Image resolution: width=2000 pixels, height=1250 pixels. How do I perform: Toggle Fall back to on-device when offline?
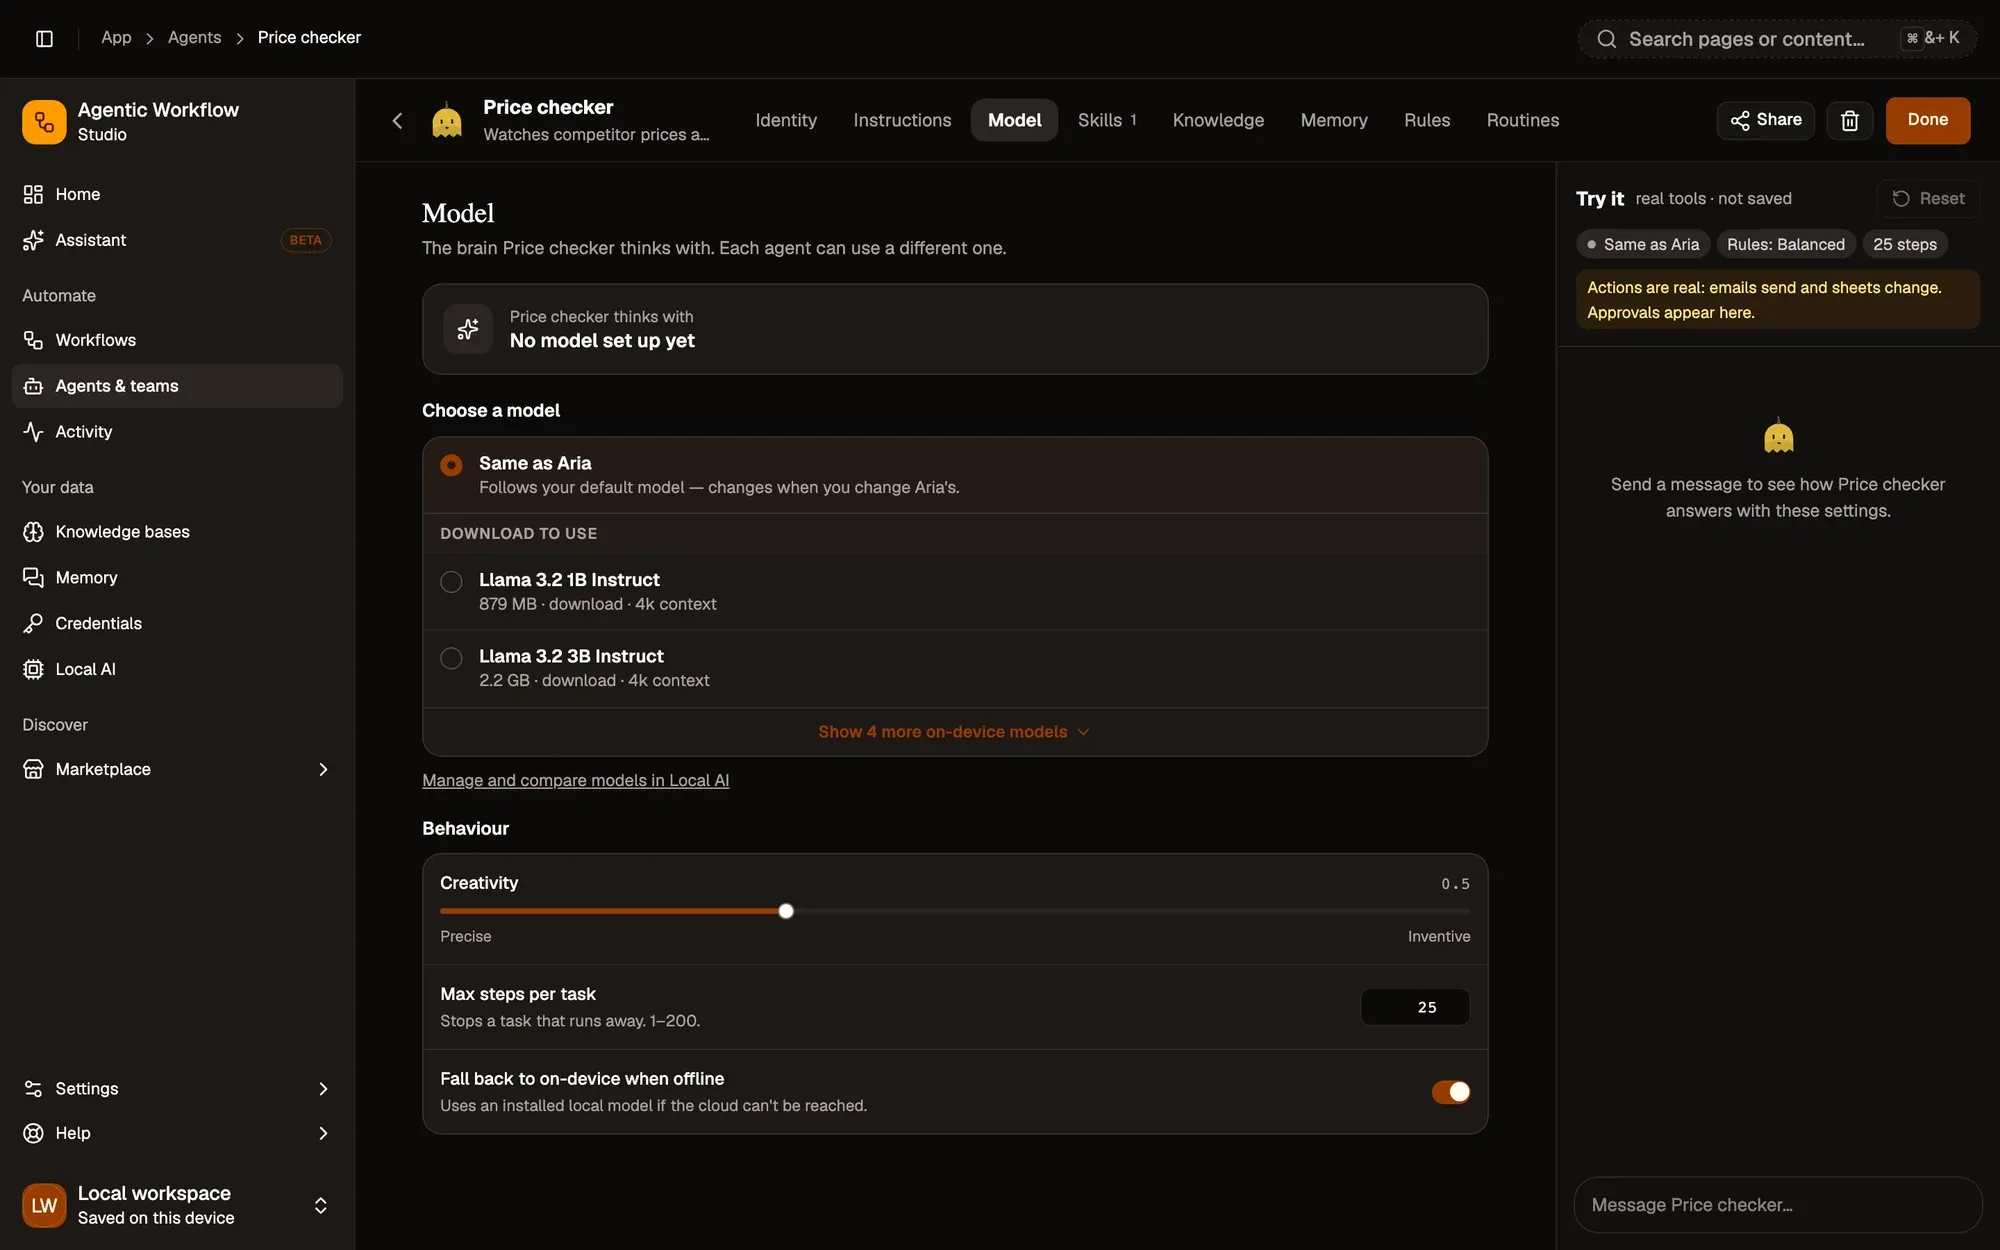click(x=1450, y=1092)
